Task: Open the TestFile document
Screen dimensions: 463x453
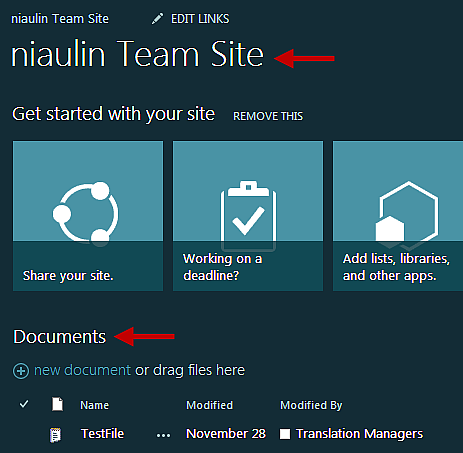Action: point(102,434)
